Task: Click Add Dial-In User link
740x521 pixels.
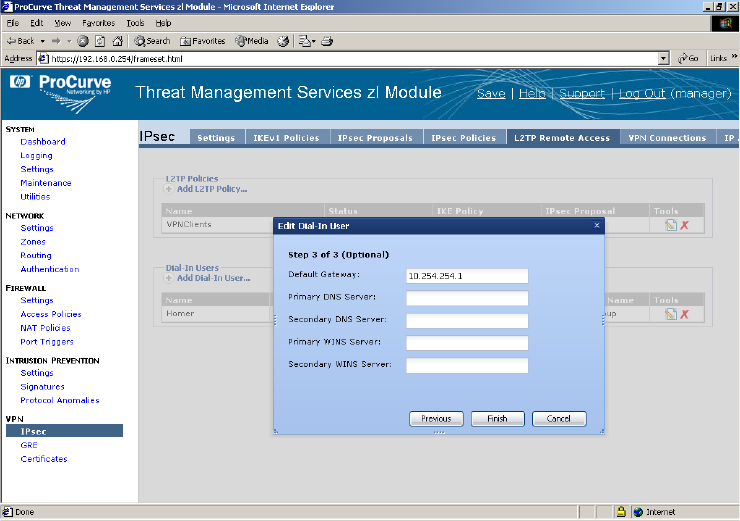Action: [x=213, y=278]
